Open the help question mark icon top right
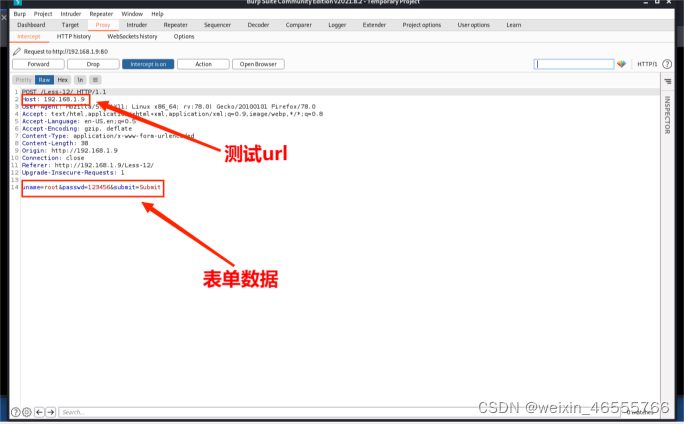 coord(667,64)
